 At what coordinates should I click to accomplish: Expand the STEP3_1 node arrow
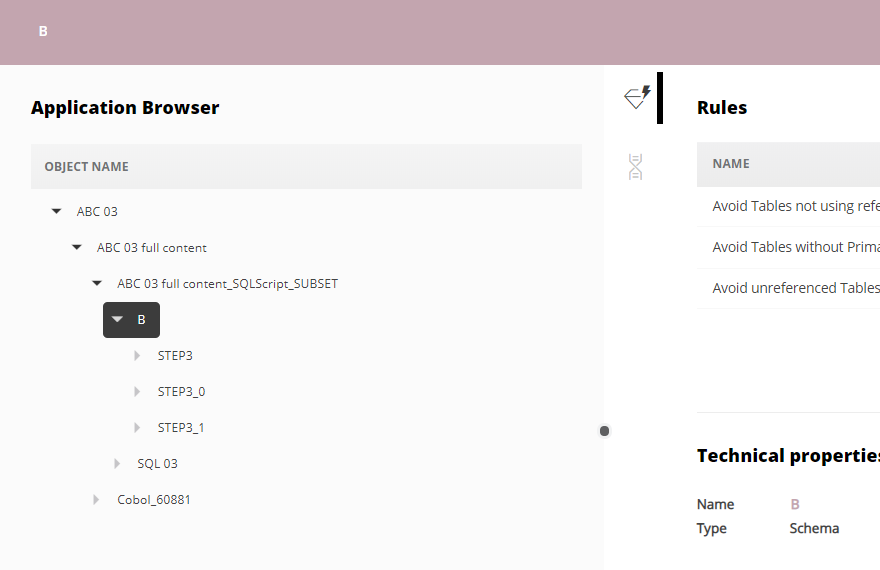(137, 428)
